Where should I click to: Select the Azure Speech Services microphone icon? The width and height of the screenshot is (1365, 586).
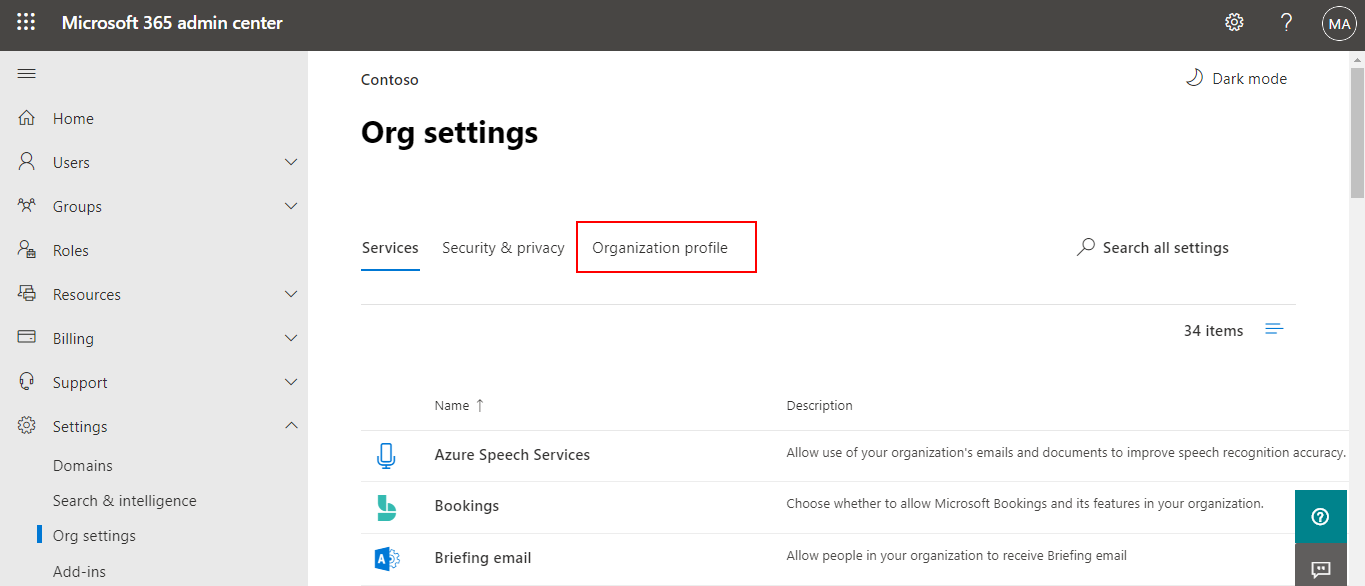387,453
